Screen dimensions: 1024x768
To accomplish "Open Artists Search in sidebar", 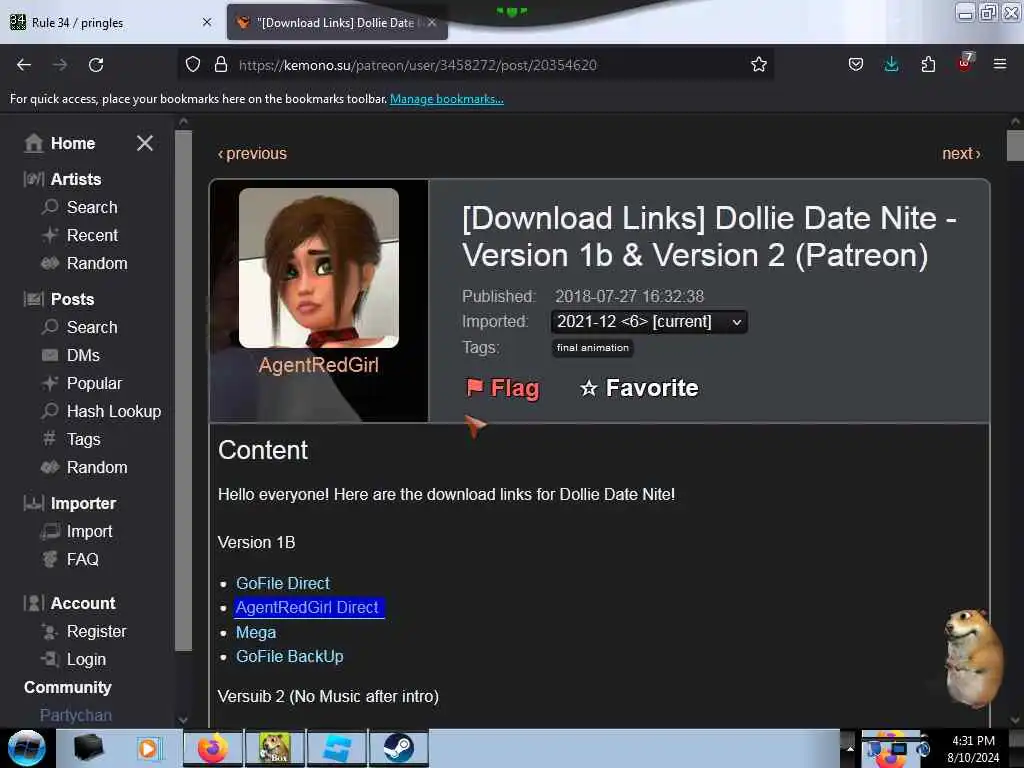I will (92, 207).
